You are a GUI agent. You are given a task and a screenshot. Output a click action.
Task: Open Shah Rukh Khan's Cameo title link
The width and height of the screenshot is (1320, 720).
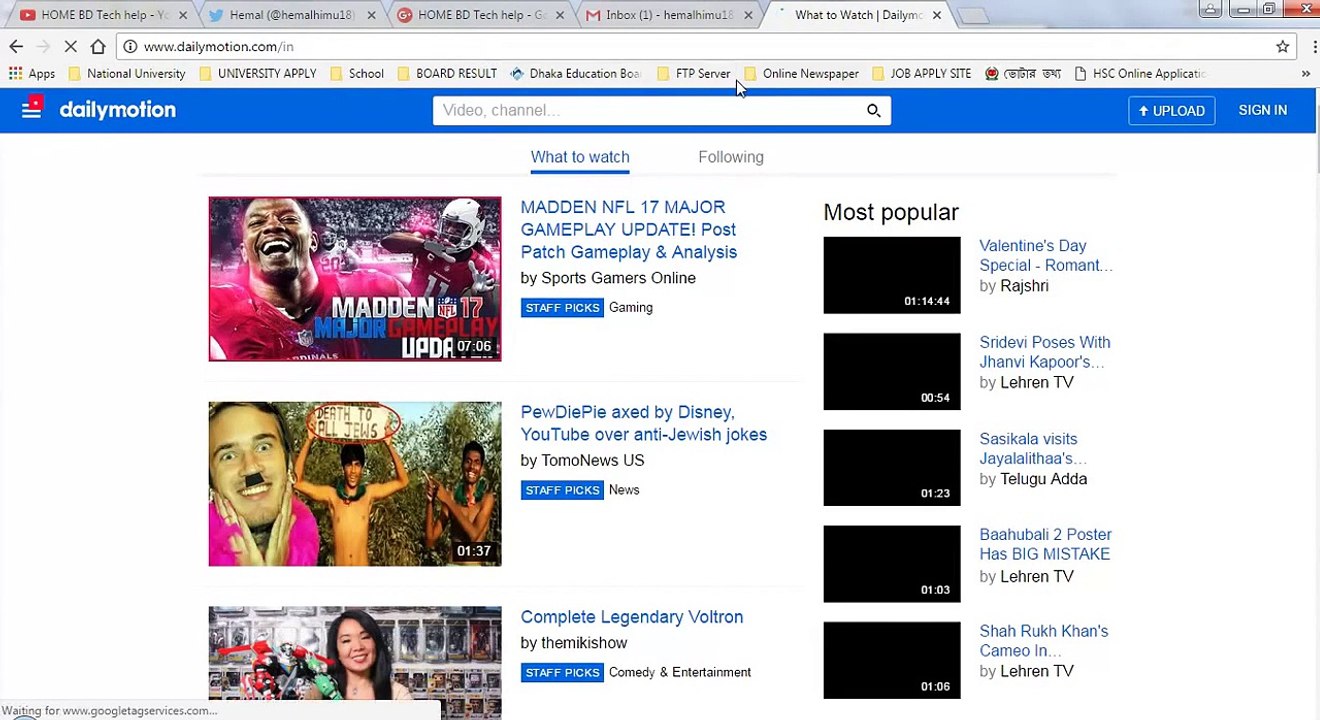click(x=1044, y=641)
